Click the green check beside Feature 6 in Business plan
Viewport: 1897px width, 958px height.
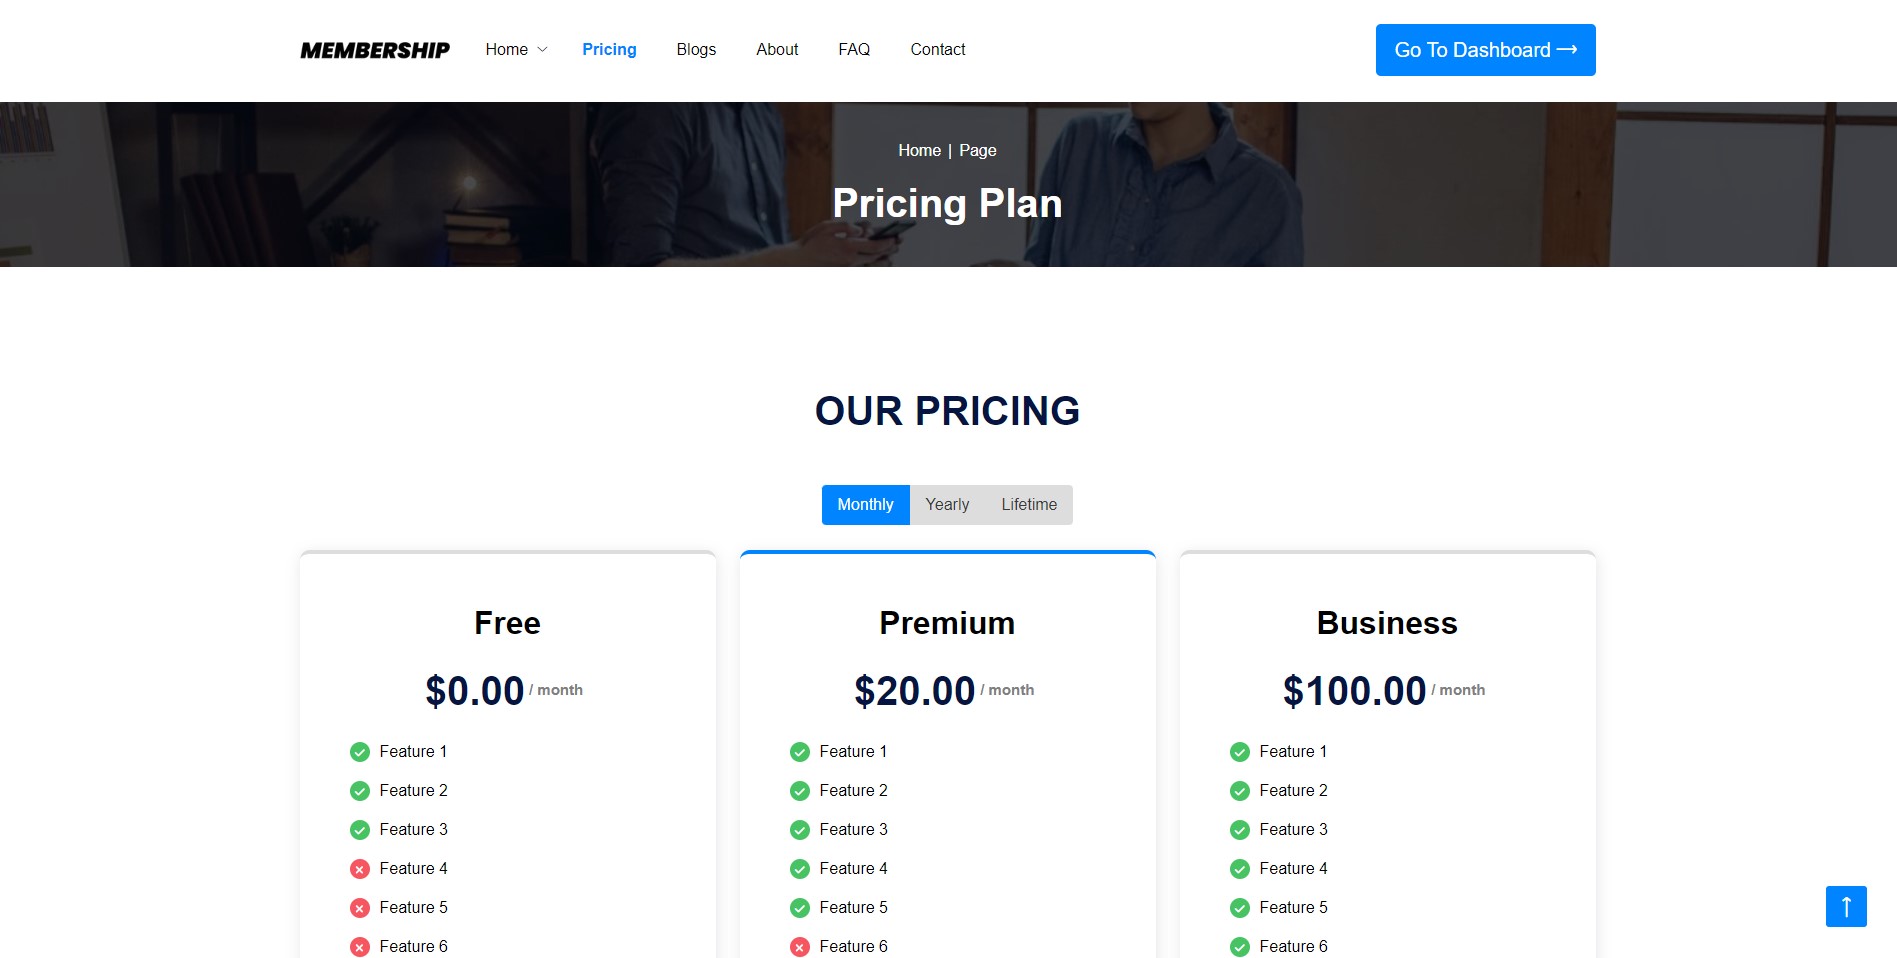(x=1241, y=945)
